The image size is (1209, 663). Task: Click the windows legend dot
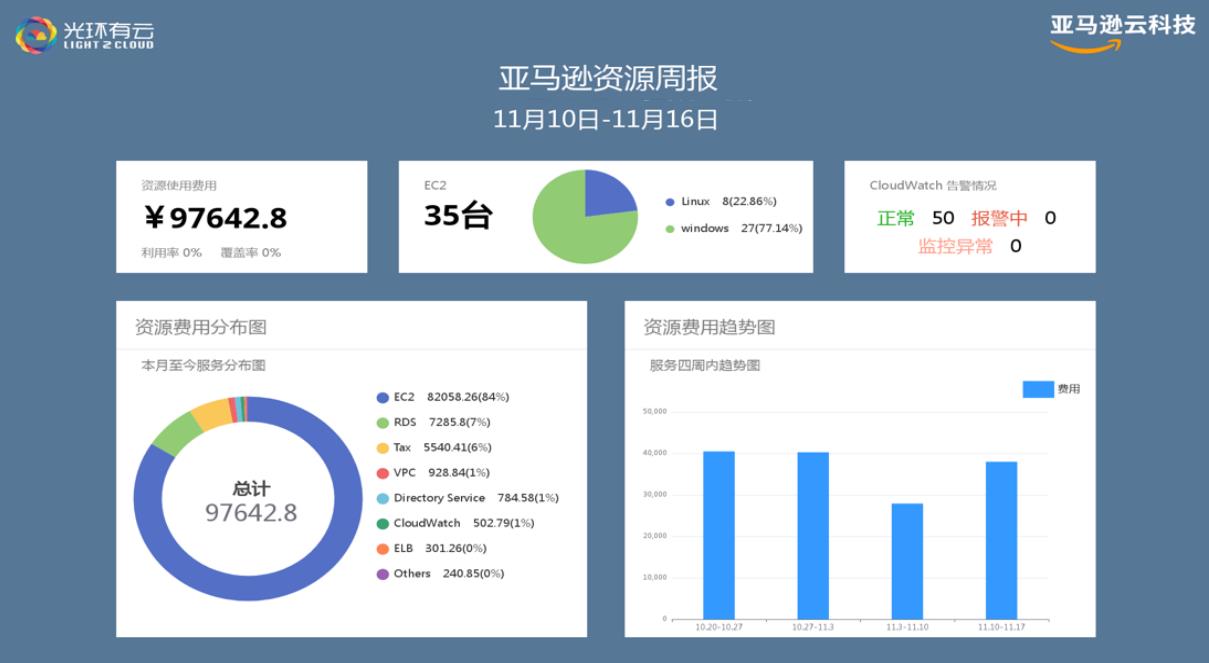pyautogui.click(x=670, y=229)
